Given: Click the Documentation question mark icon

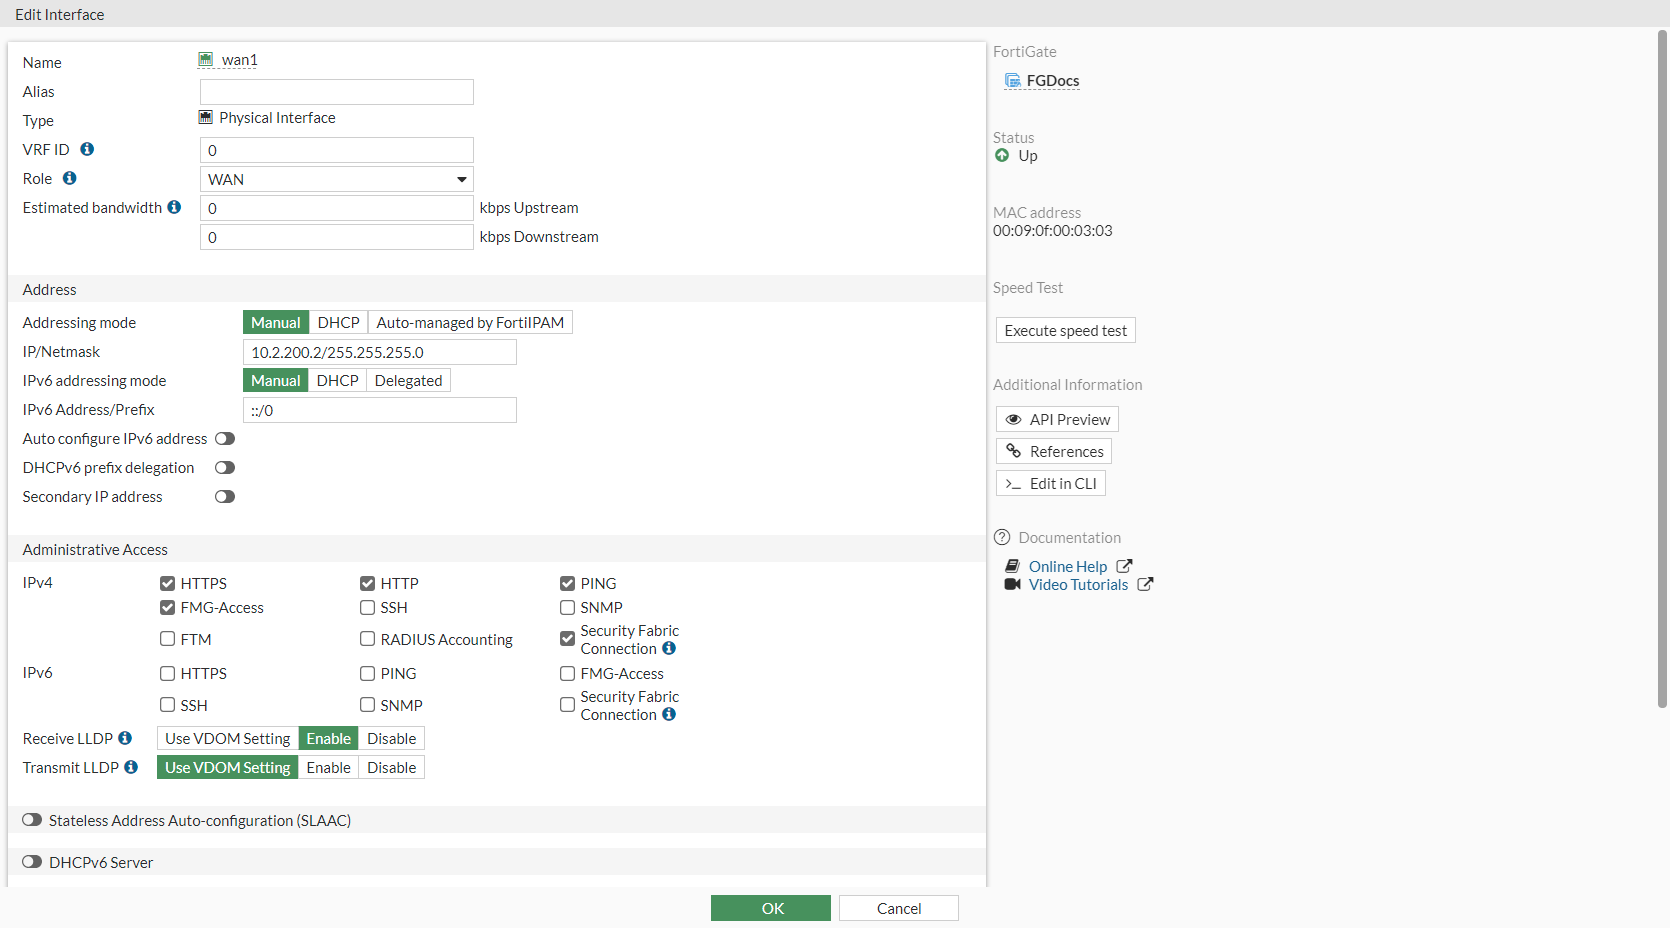Looking at the screenshot, I should (x=1002, y=537).
